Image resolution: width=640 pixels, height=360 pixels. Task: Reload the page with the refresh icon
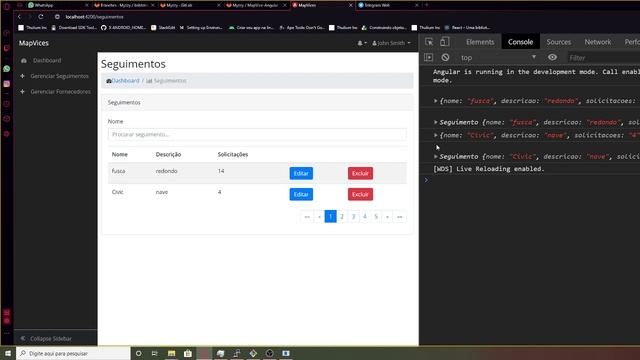[41, 17]
